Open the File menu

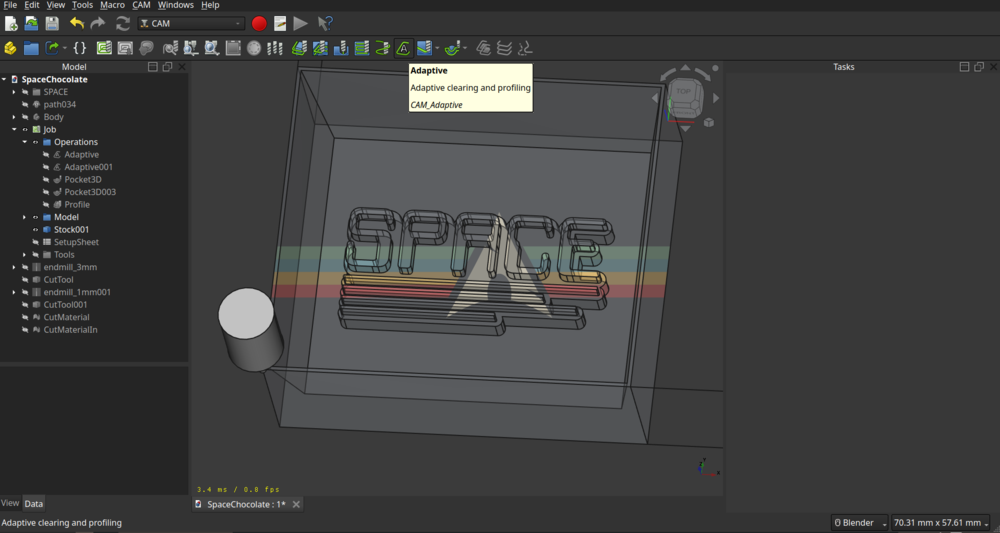10,5
